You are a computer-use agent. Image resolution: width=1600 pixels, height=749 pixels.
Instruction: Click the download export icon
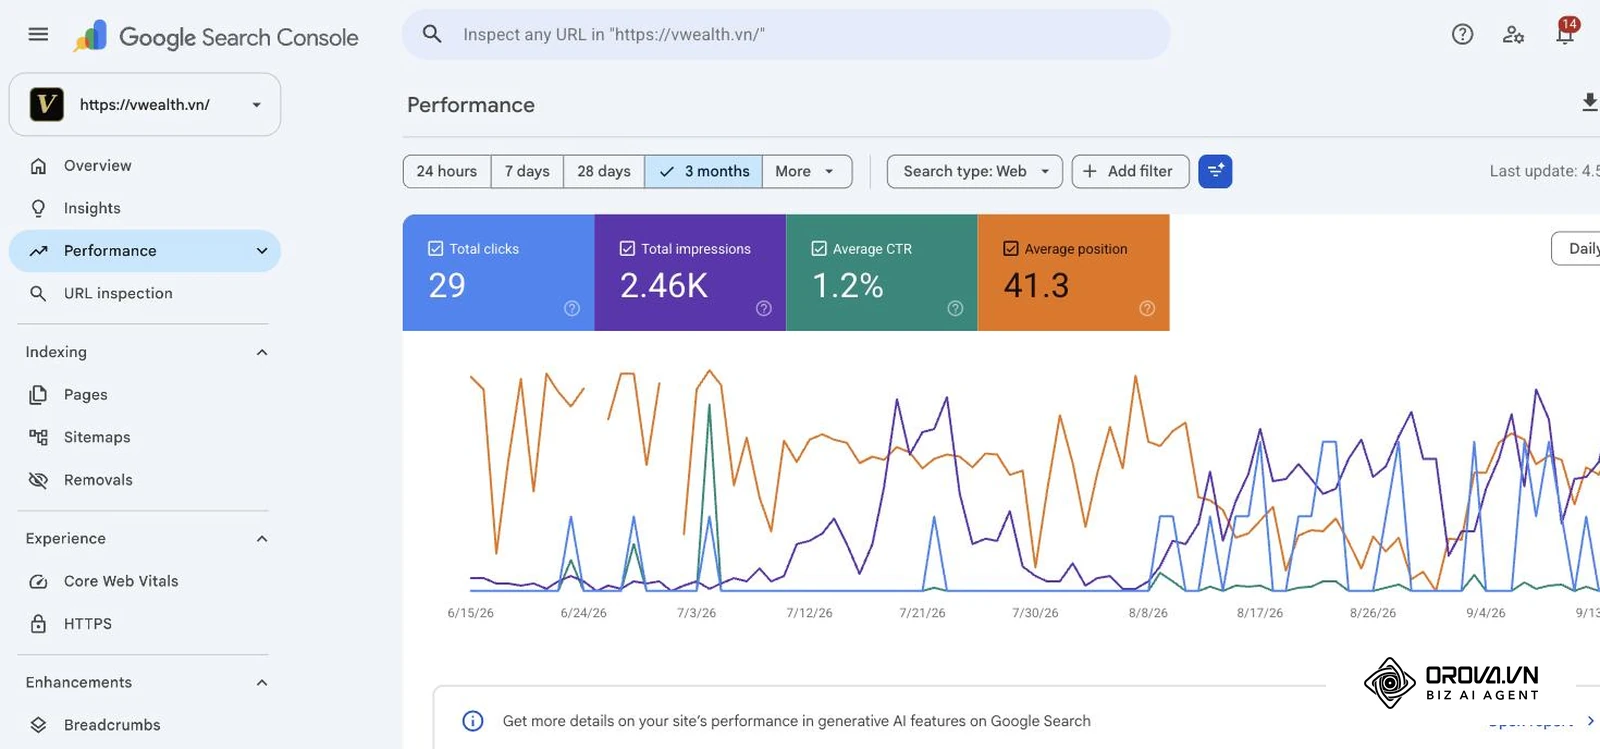click(1589, 102)
